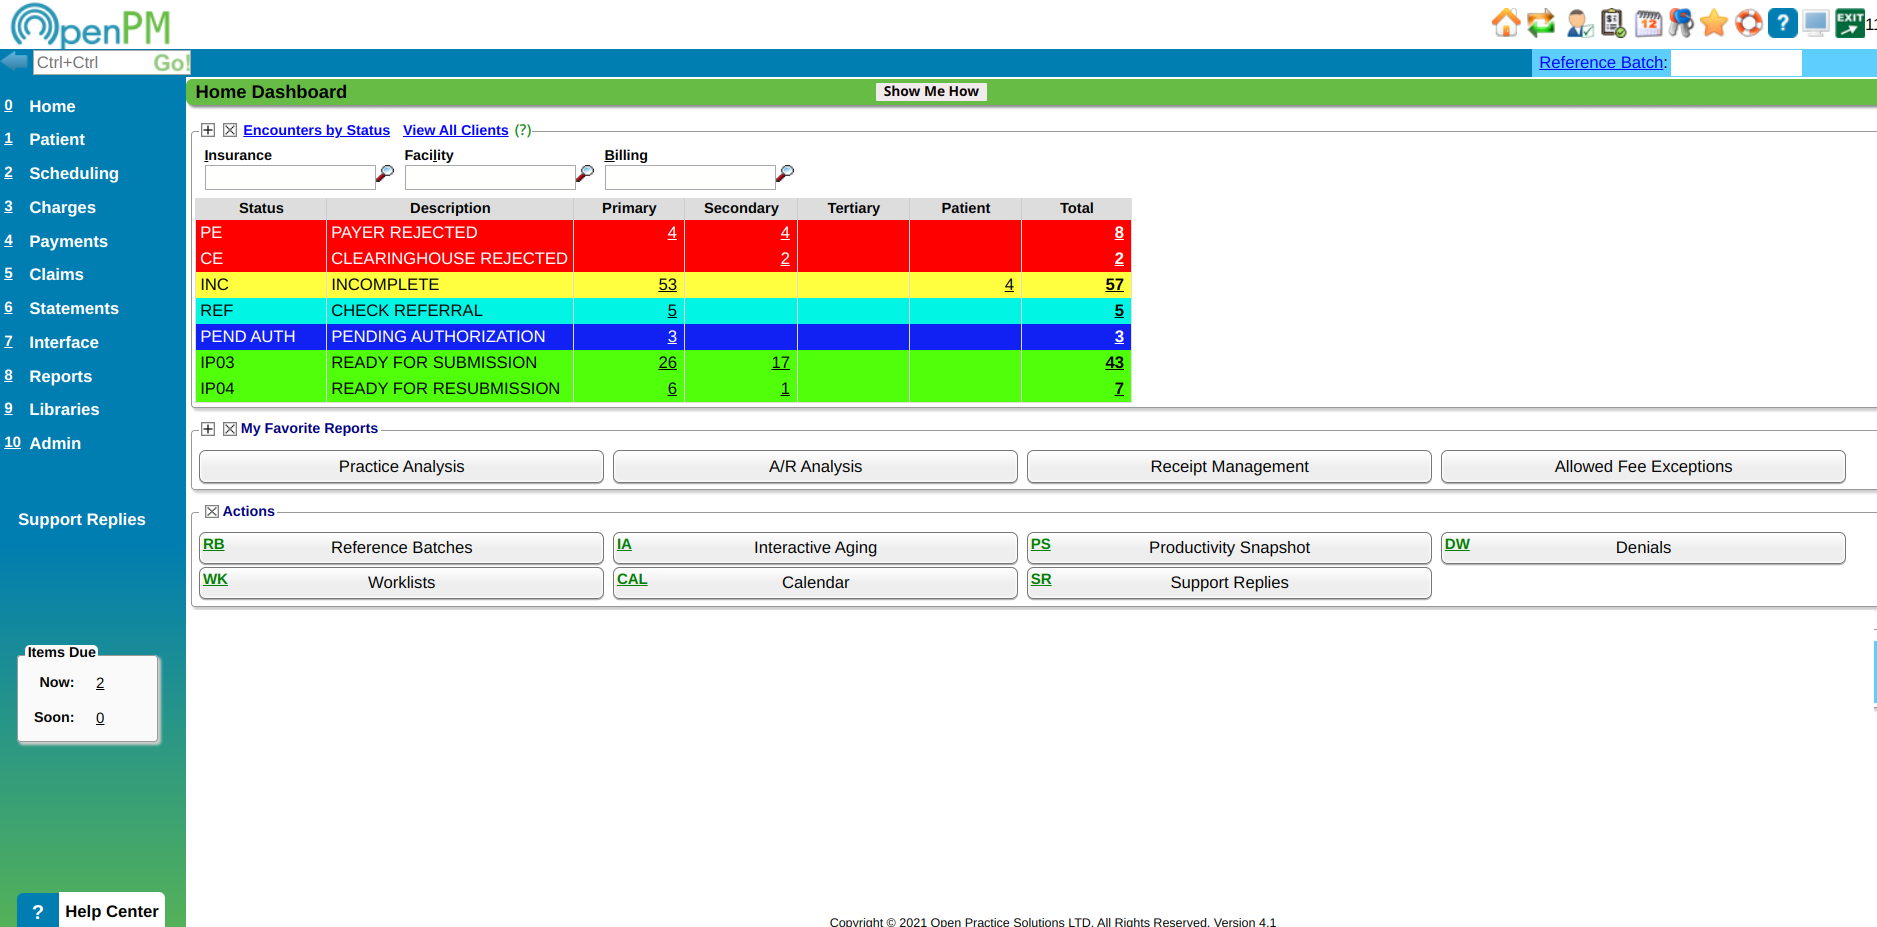This screenshot has width=1877, height=927.
Task: Click the Billing lookup magnifier icon
Action: (785, 174)
